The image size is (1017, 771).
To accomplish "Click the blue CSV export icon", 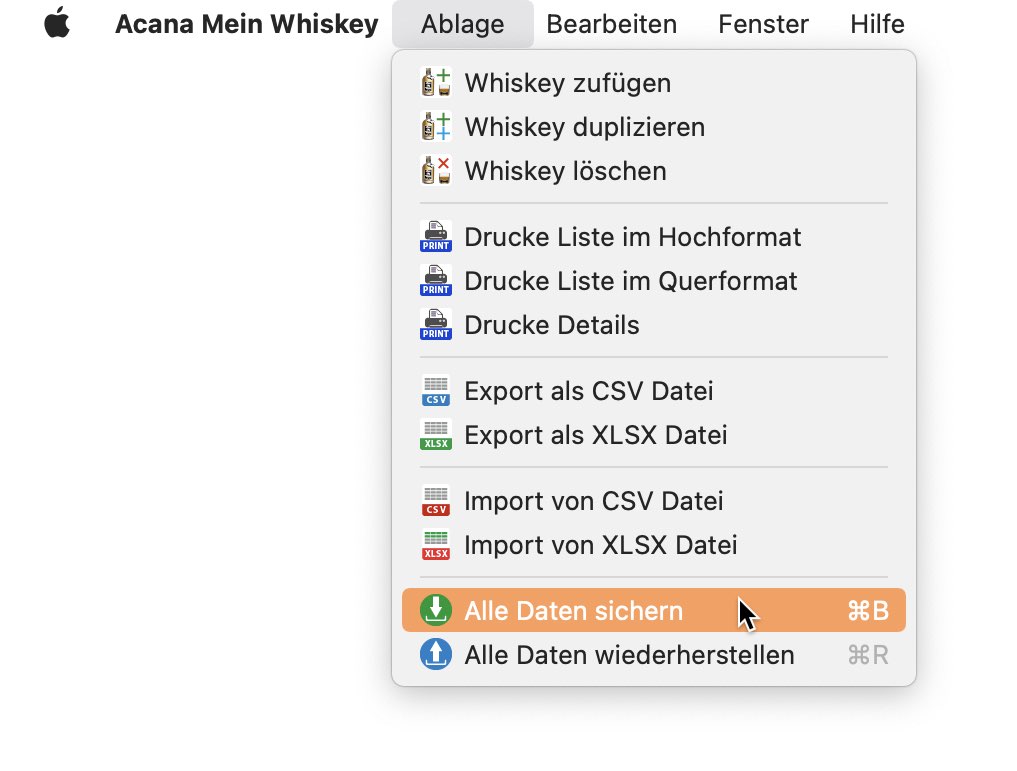I will point(436,391).
